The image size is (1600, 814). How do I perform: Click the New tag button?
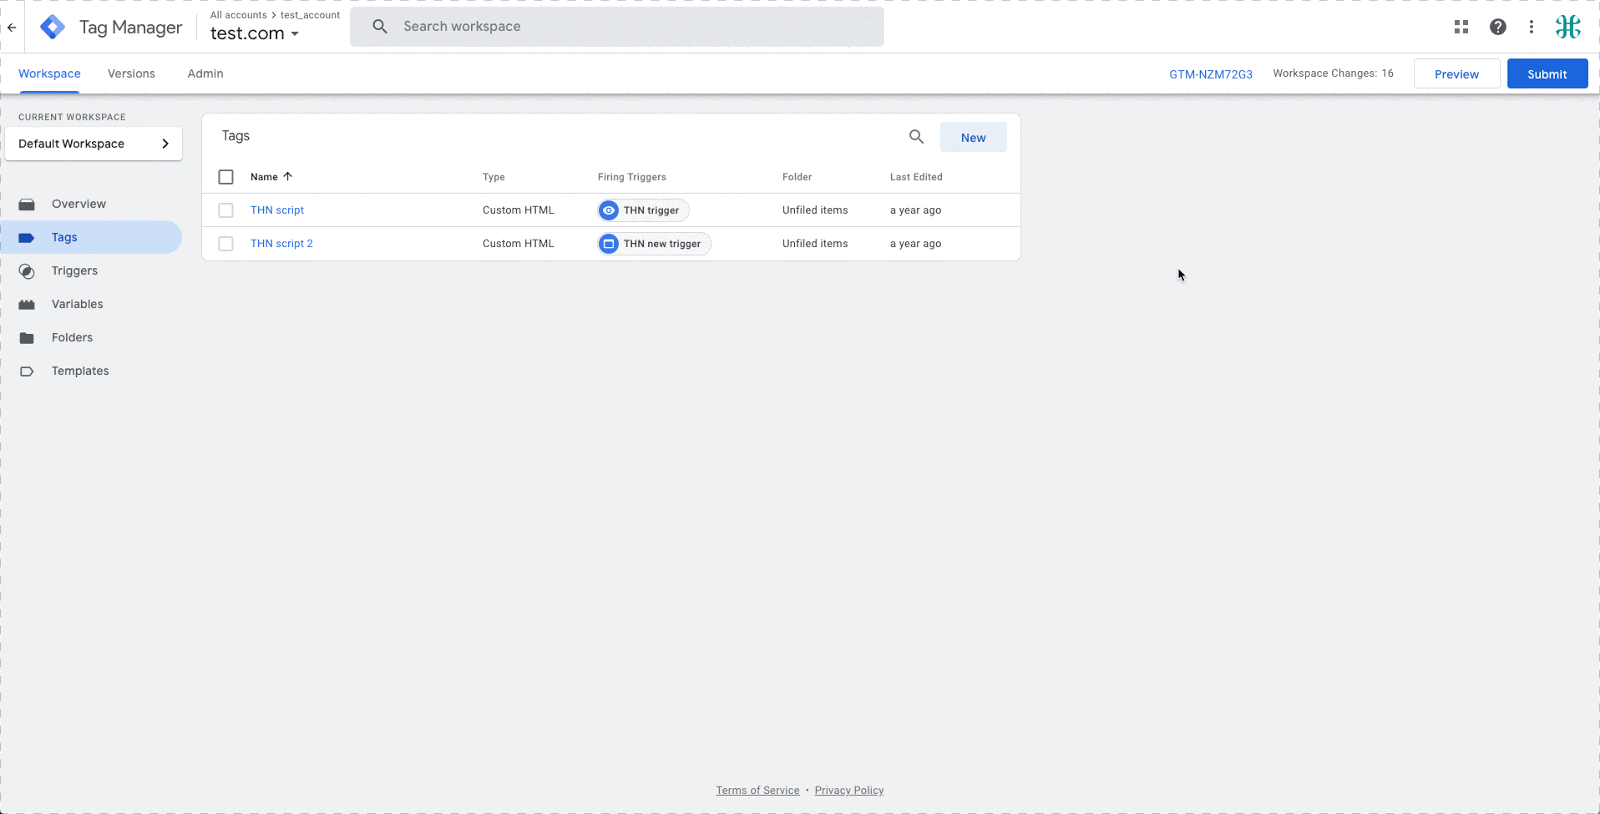click(973, 138)
